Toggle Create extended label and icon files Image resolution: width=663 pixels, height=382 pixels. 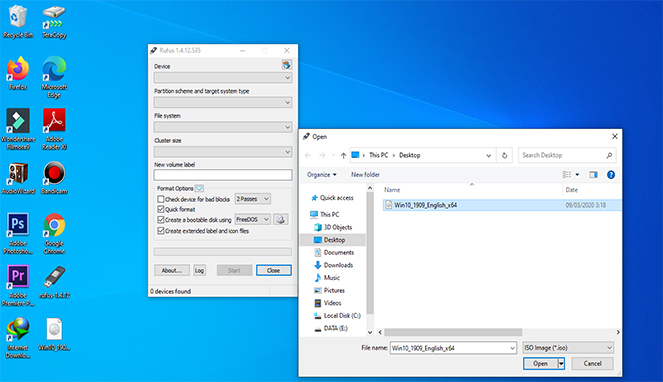161,231
